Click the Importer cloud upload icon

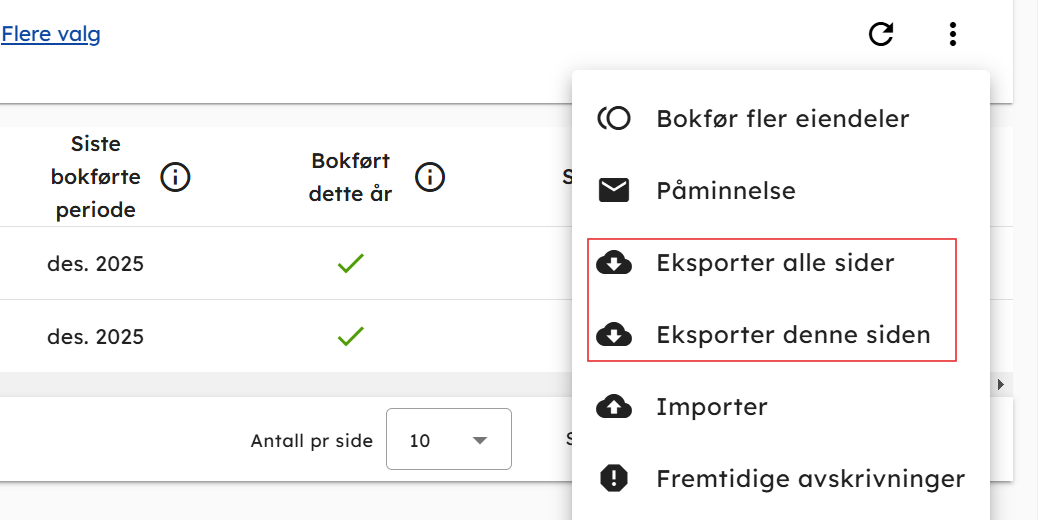(x=614, y=407)
